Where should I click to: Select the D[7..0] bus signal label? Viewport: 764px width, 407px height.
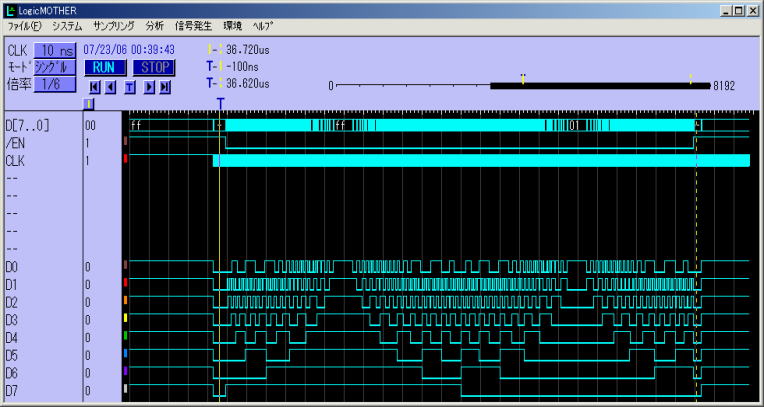pyautogui.click(x=27, y=126)
